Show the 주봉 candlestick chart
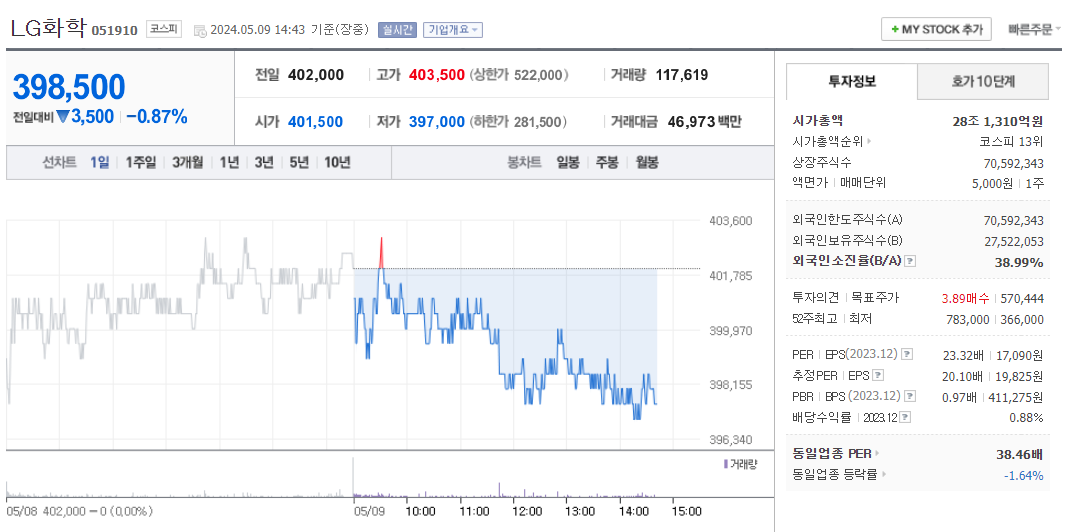The height and width of the screenshot is (532, 1070). (607, 162)
